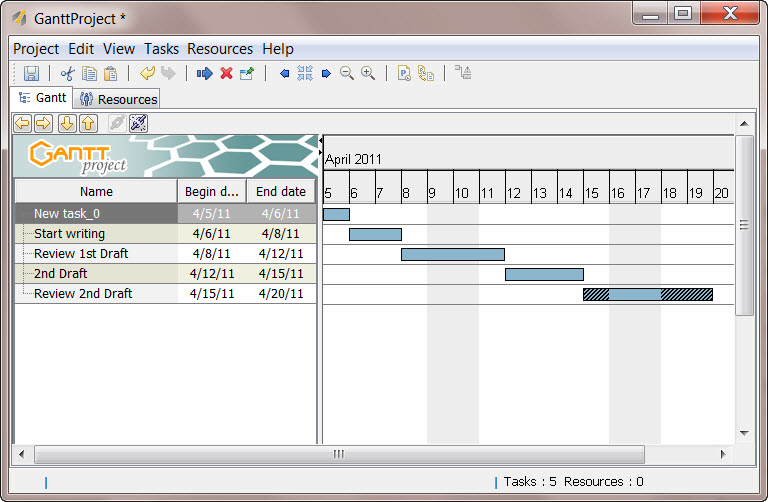The width and height of the screenshot is (768, 502).
Task: Open the Project menu
Action: (36, 48)
